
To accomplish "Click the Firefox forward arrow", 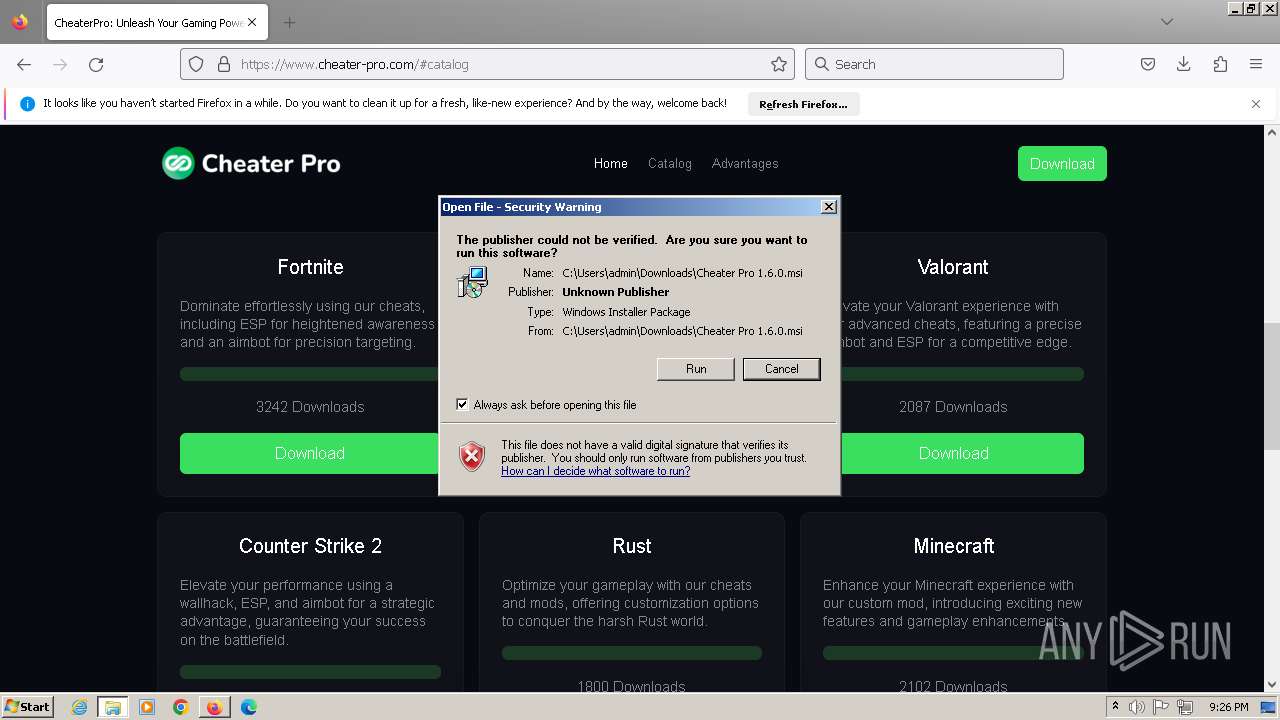I will [60, 64].
